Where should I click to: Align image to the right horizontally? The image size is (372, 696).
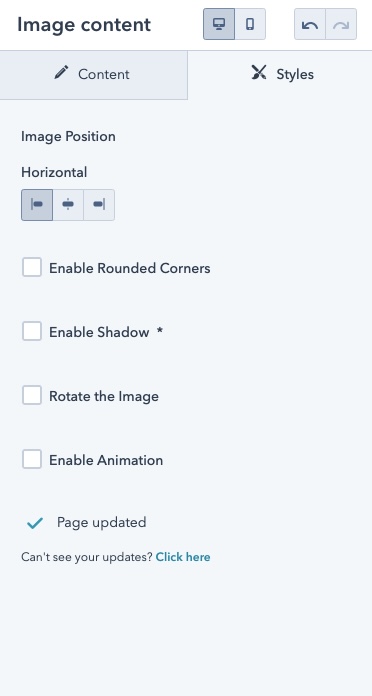(x=99, y=205)
